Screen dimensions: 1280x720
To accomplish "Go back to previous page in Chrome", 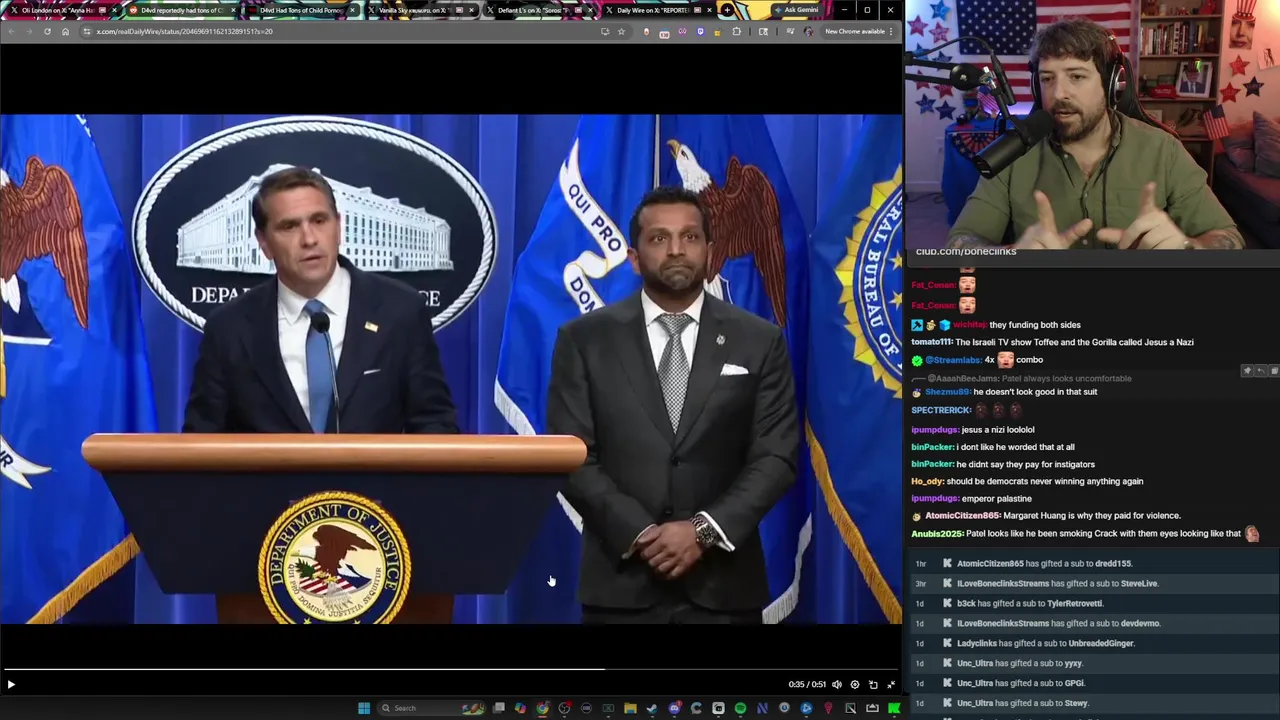I will click(11, 31).
